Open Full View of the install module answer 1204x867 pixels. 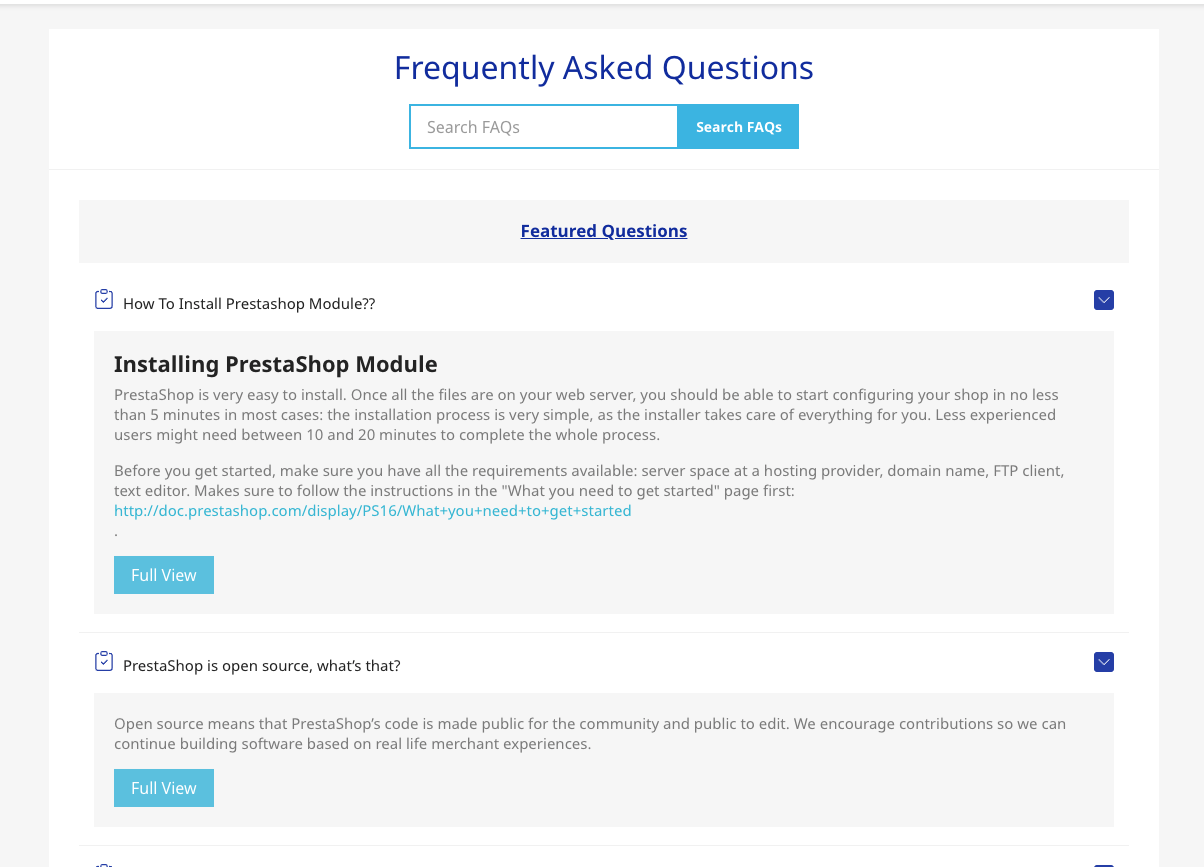click(x=164, y=575)
